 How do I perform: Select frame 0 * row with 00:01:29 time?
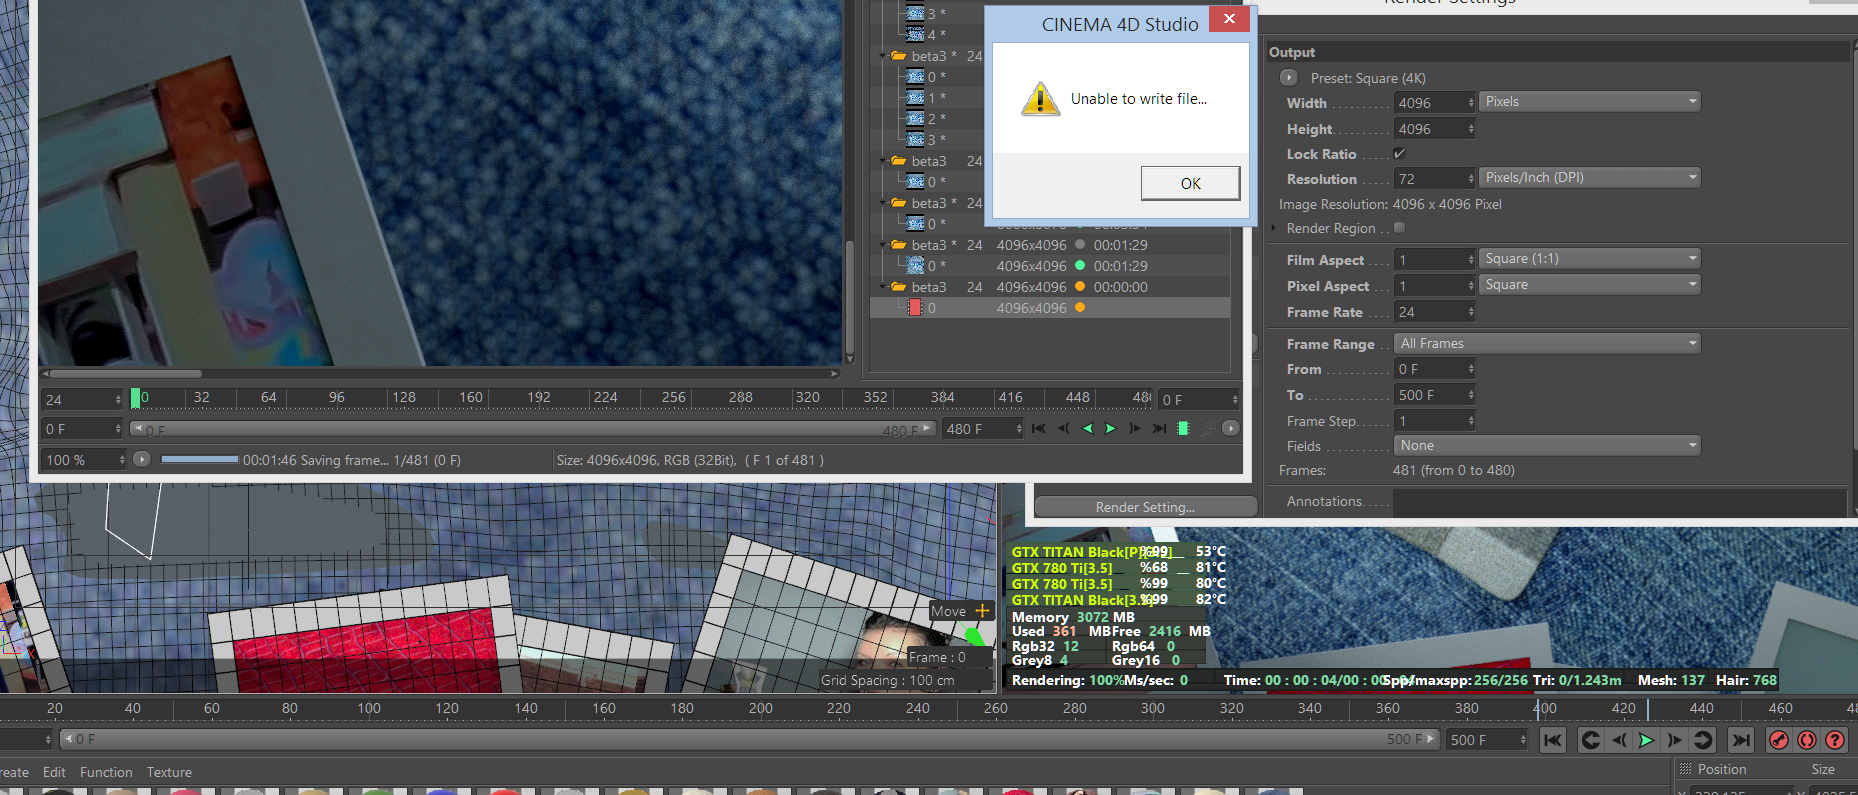coord(1050,266)
